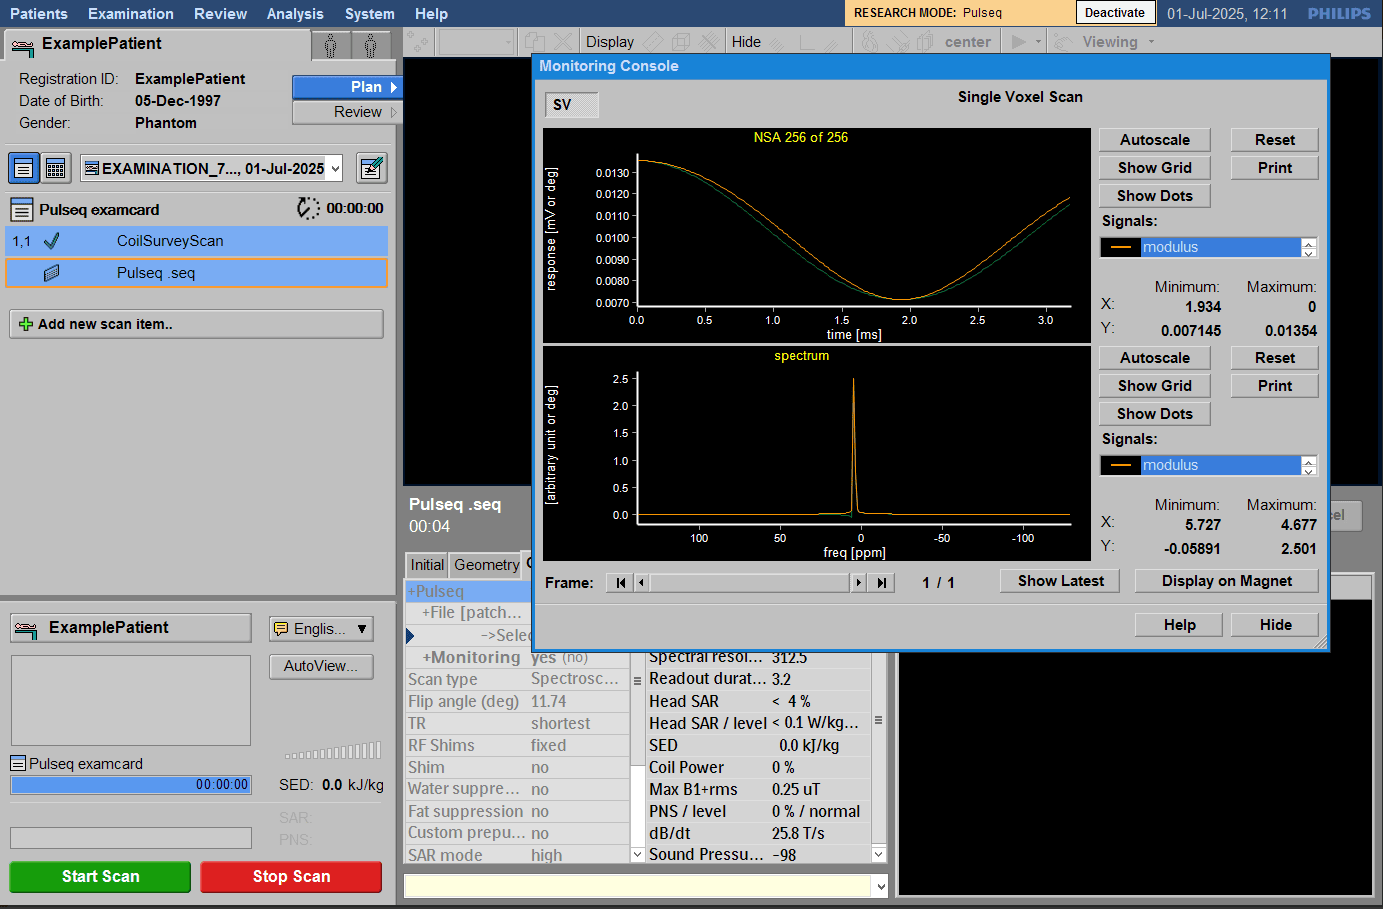Select the CoilSurveyScan row
The height and width of the screenshot is (909, 1383).
pos(197,241)
